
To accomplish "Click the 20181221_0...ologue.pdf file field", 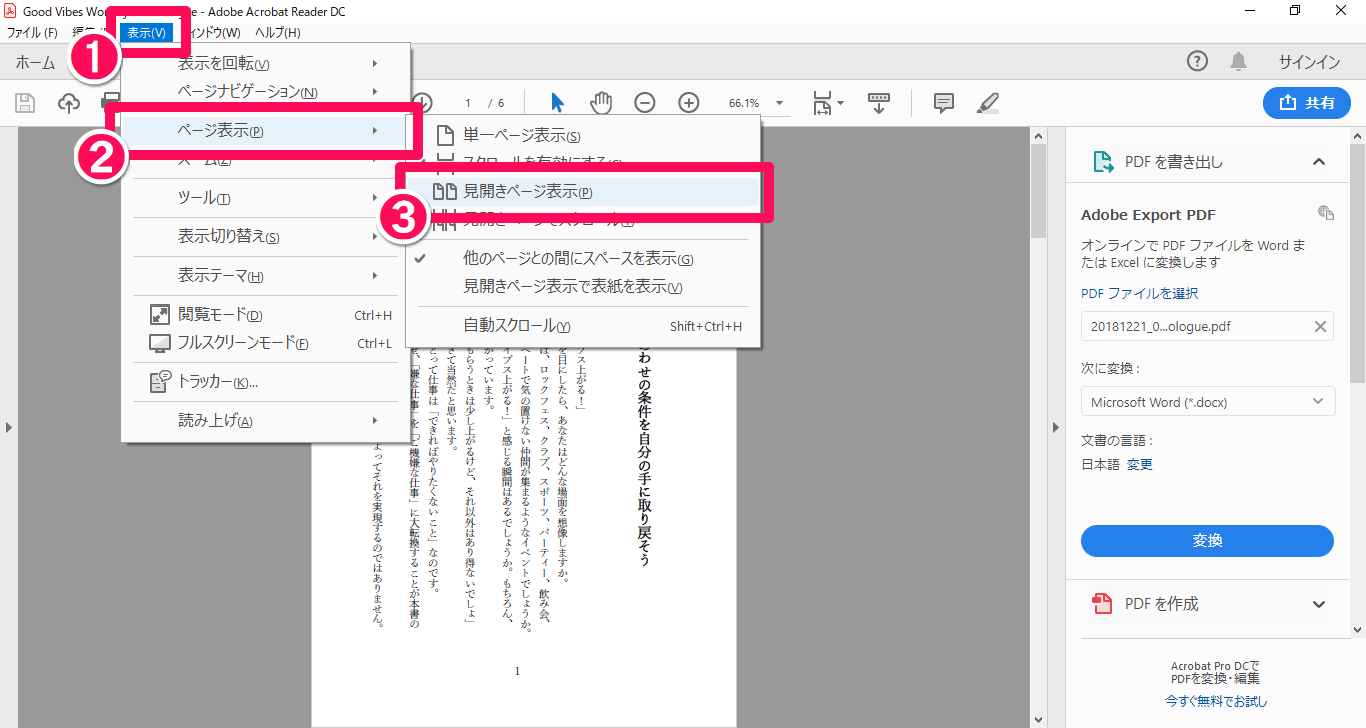I will point(1207,326).
